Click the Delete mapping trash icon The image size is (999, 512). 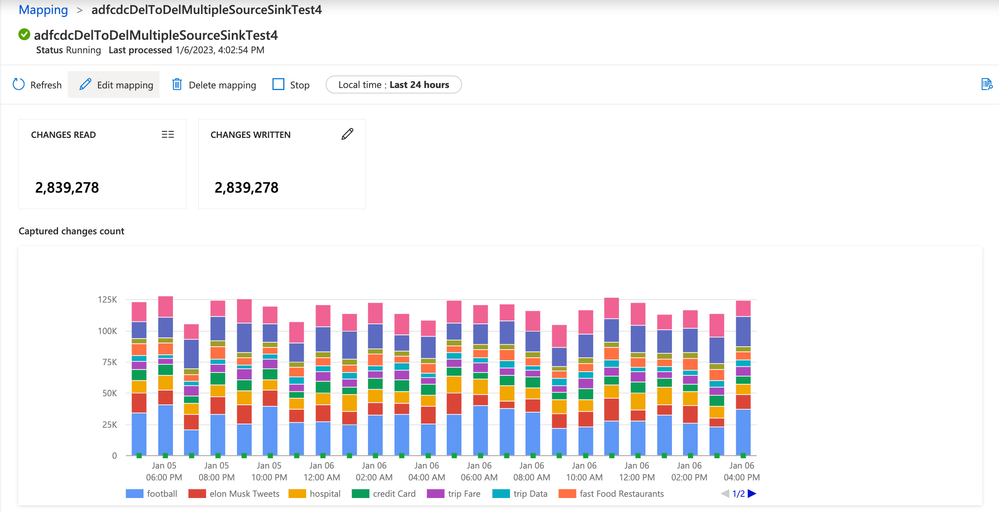(177, 85)
